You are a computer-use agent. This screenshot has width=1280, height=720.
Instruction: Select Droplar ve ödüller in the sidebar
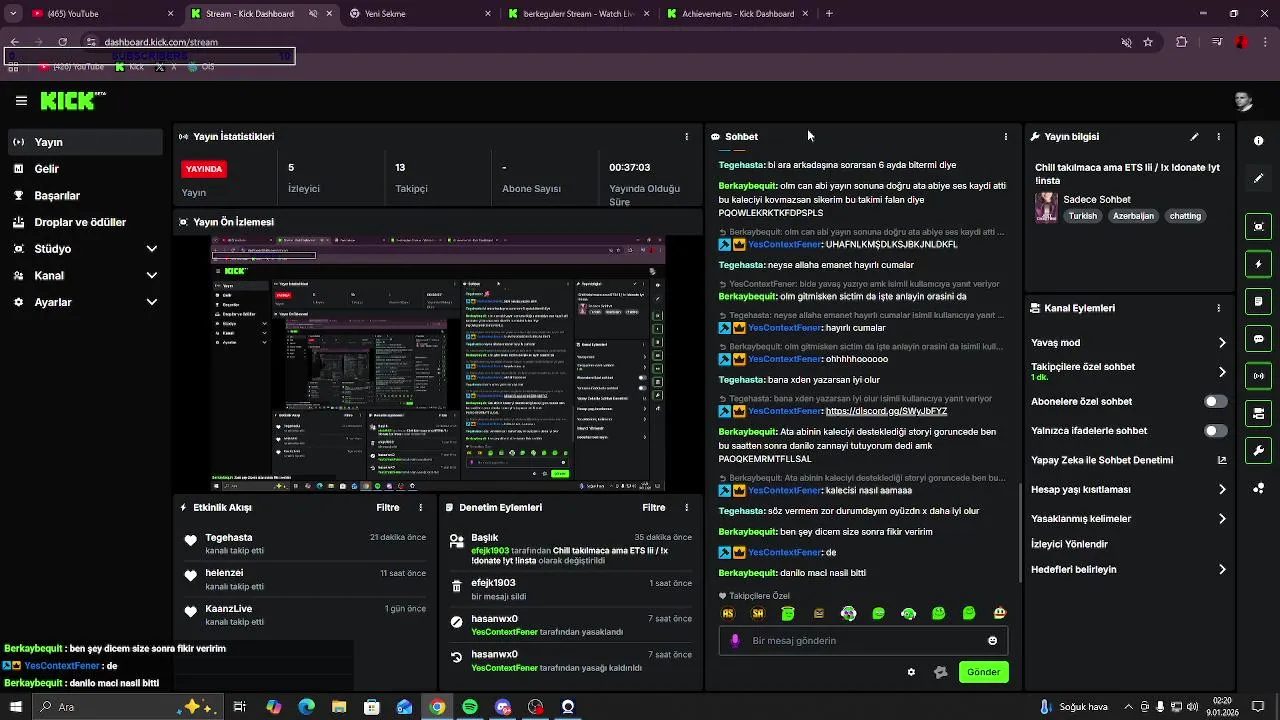point(85,222)
